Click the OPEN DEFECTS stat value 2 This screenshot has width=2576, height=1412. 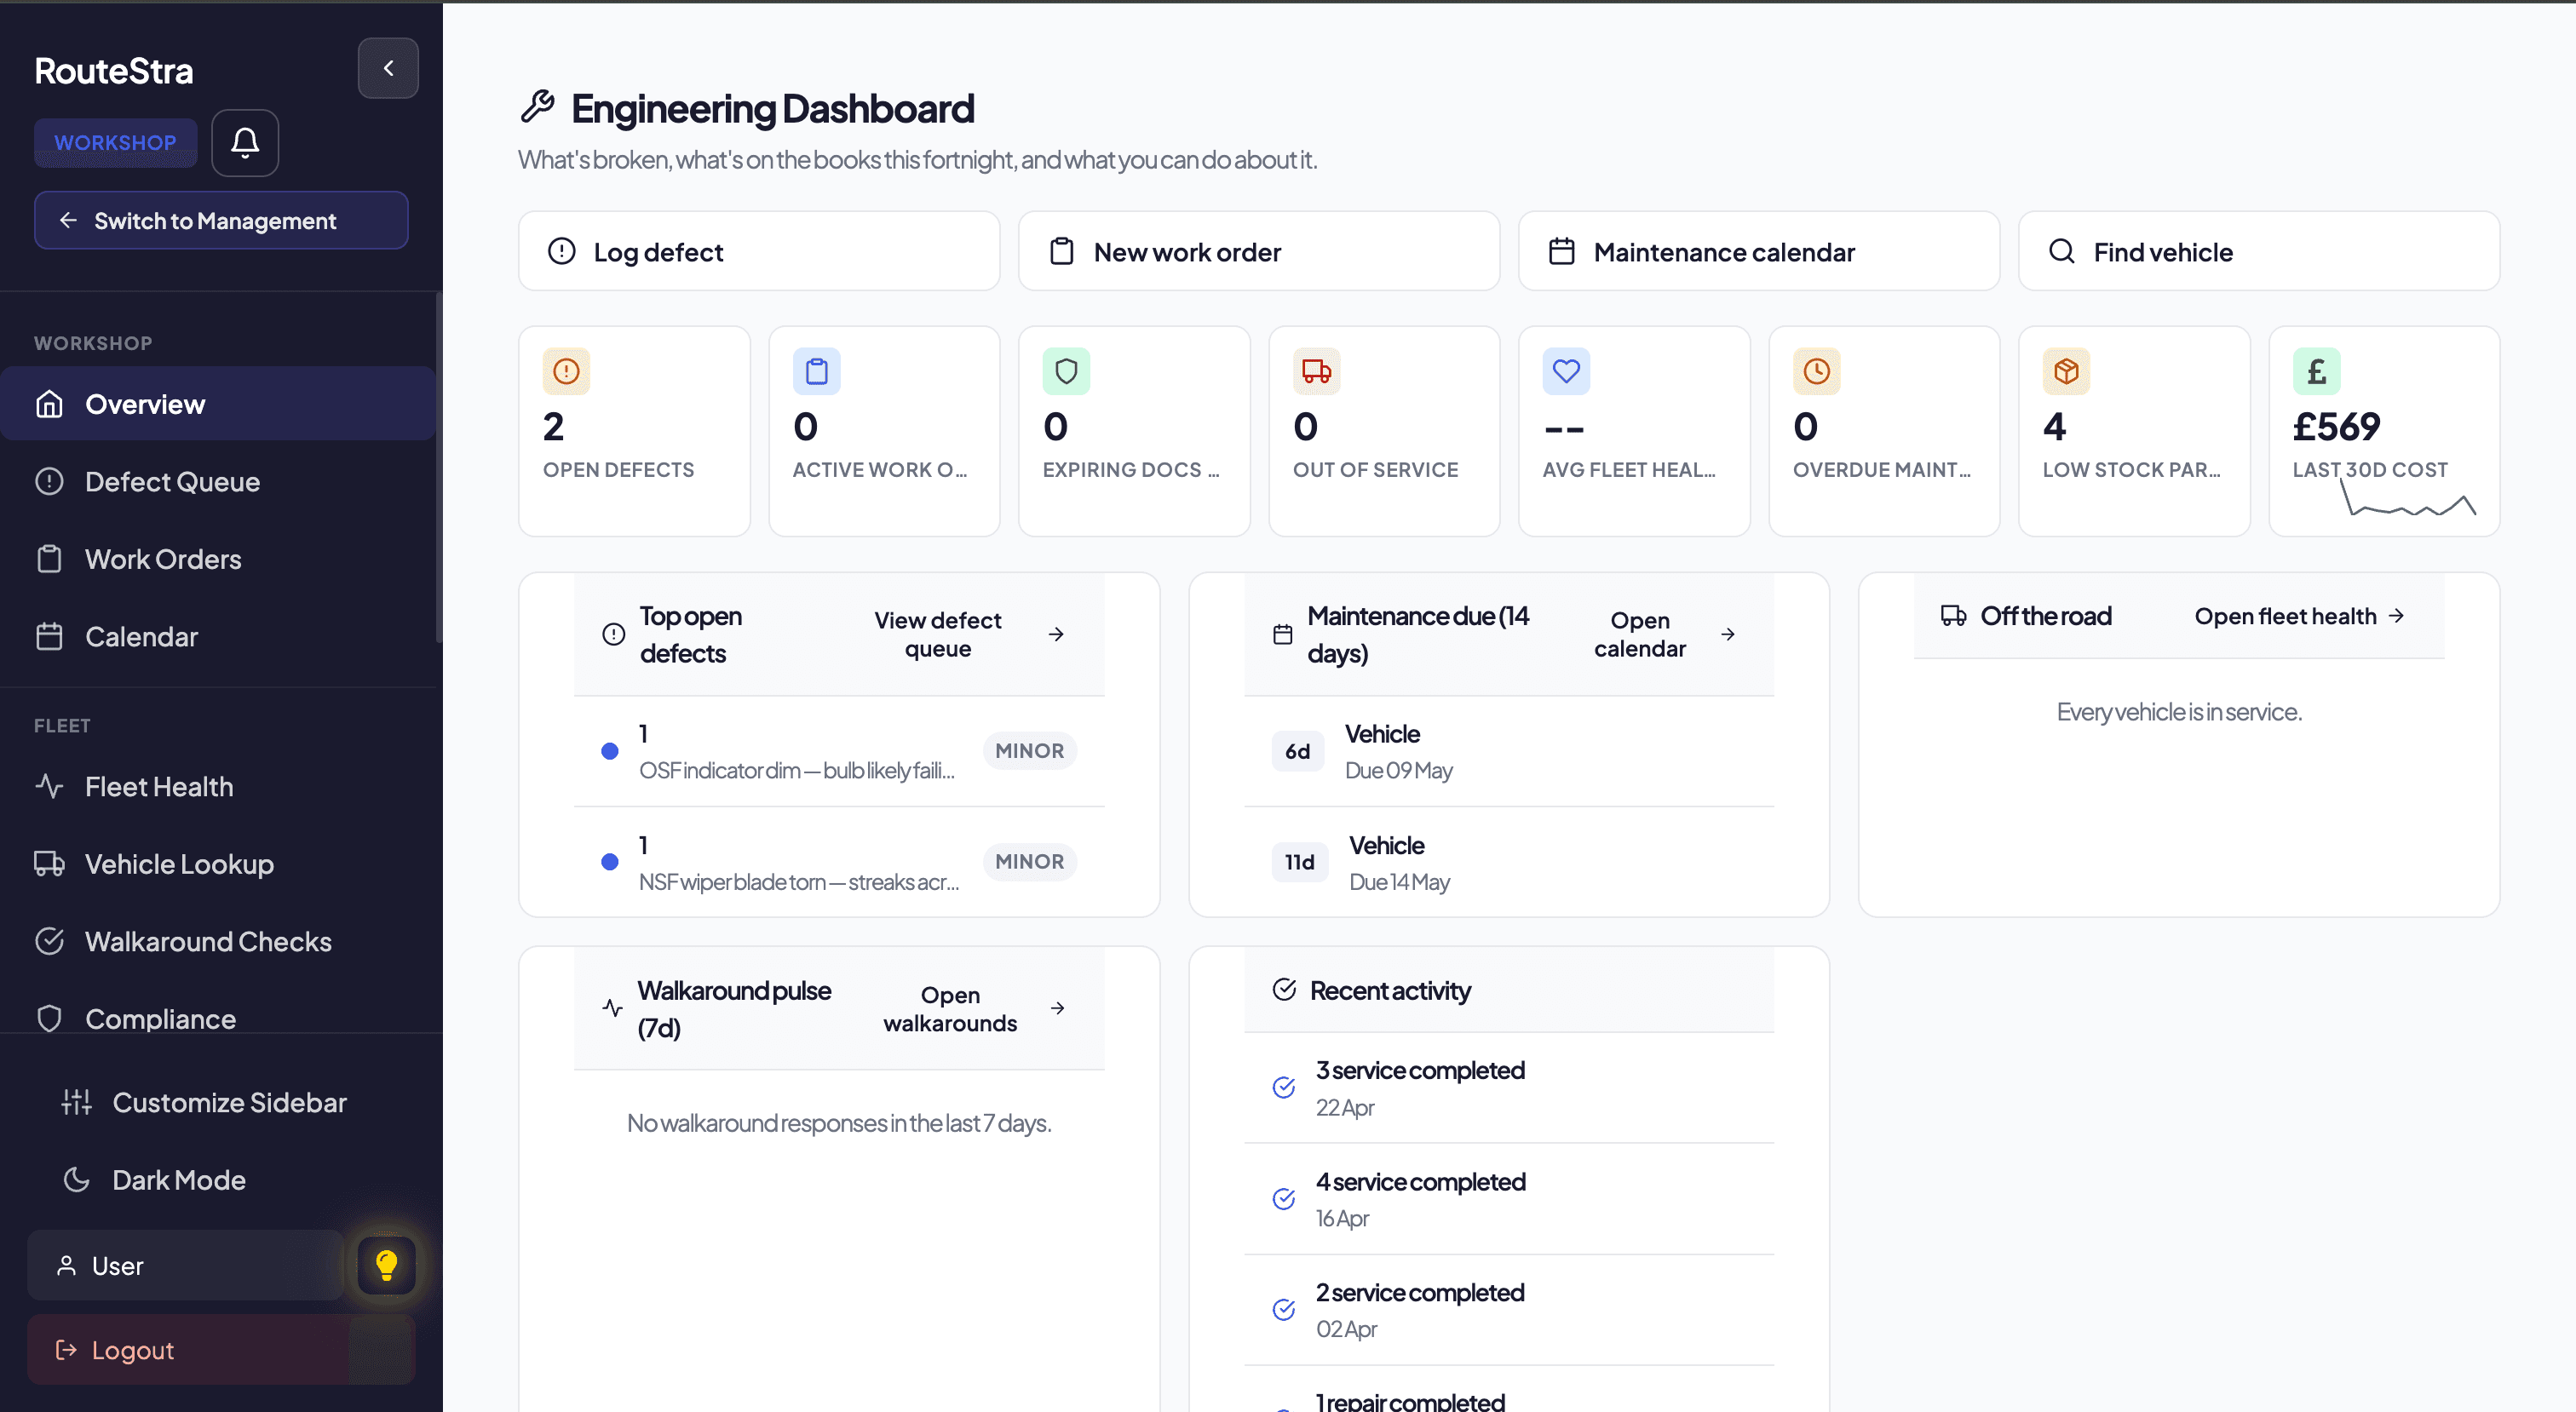coord(554,427)
